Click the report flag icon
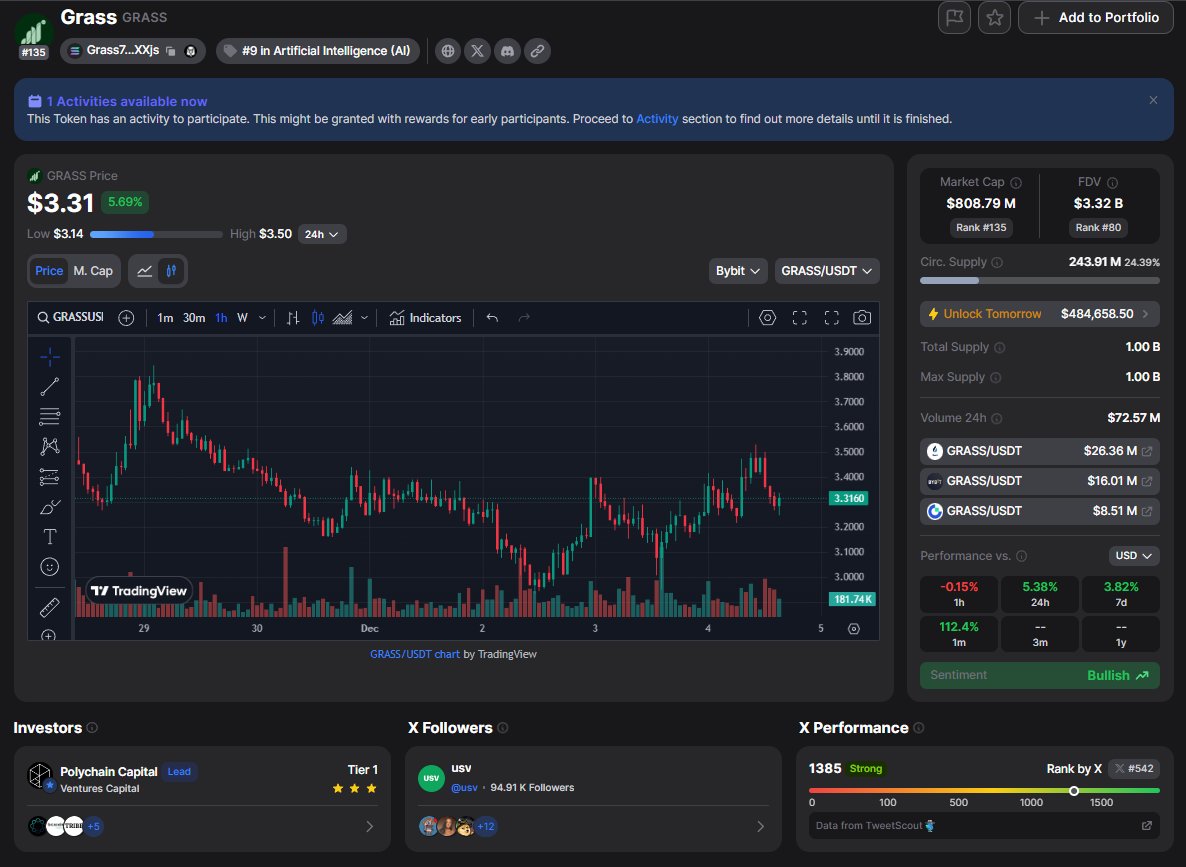Screen dimensions: 1186x867 click(x=955, y=17)
